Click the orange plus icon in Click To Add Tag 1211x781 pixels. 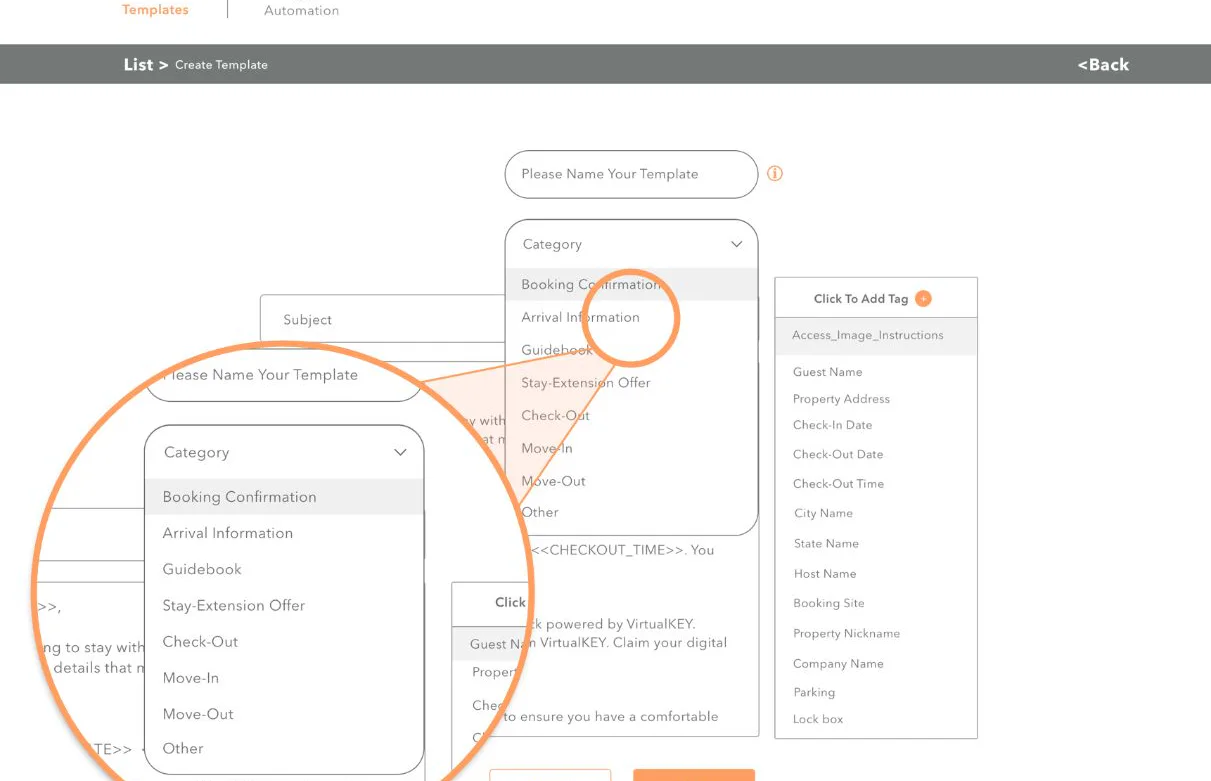click(923, 298)
